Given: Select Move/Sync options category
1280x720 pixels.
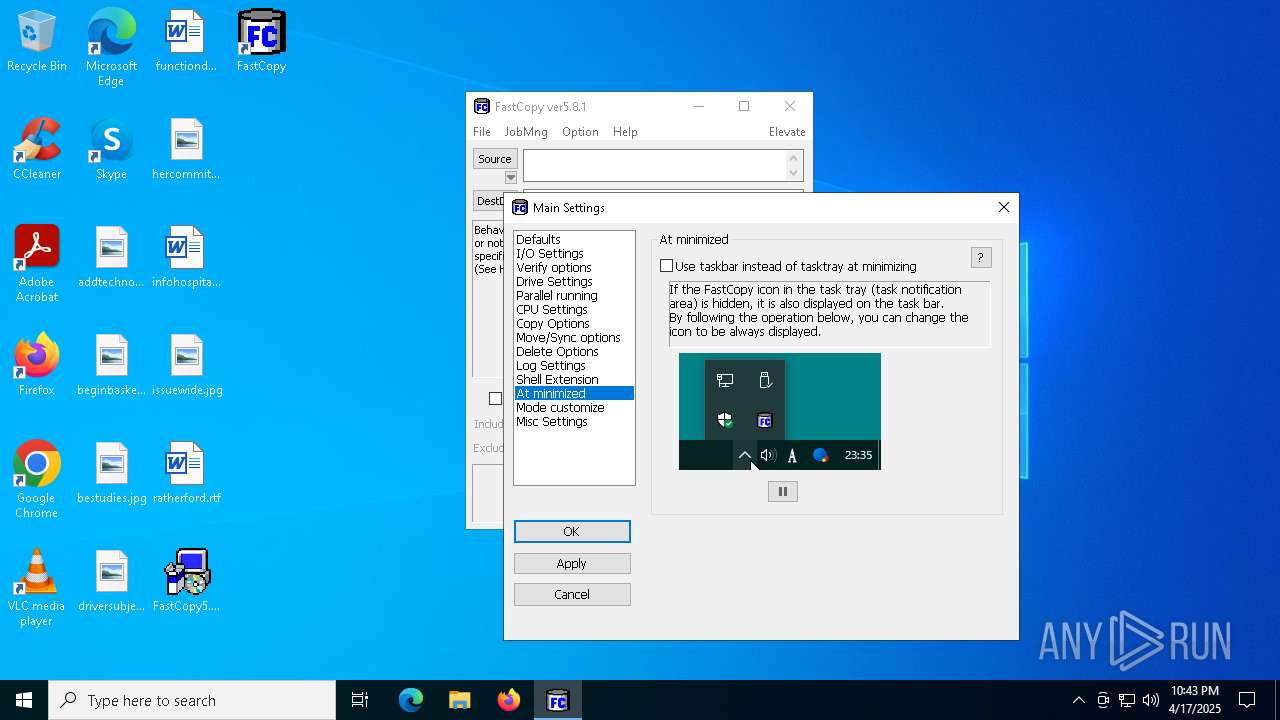Looking at the screenshot, I should [x=574, y=338].
